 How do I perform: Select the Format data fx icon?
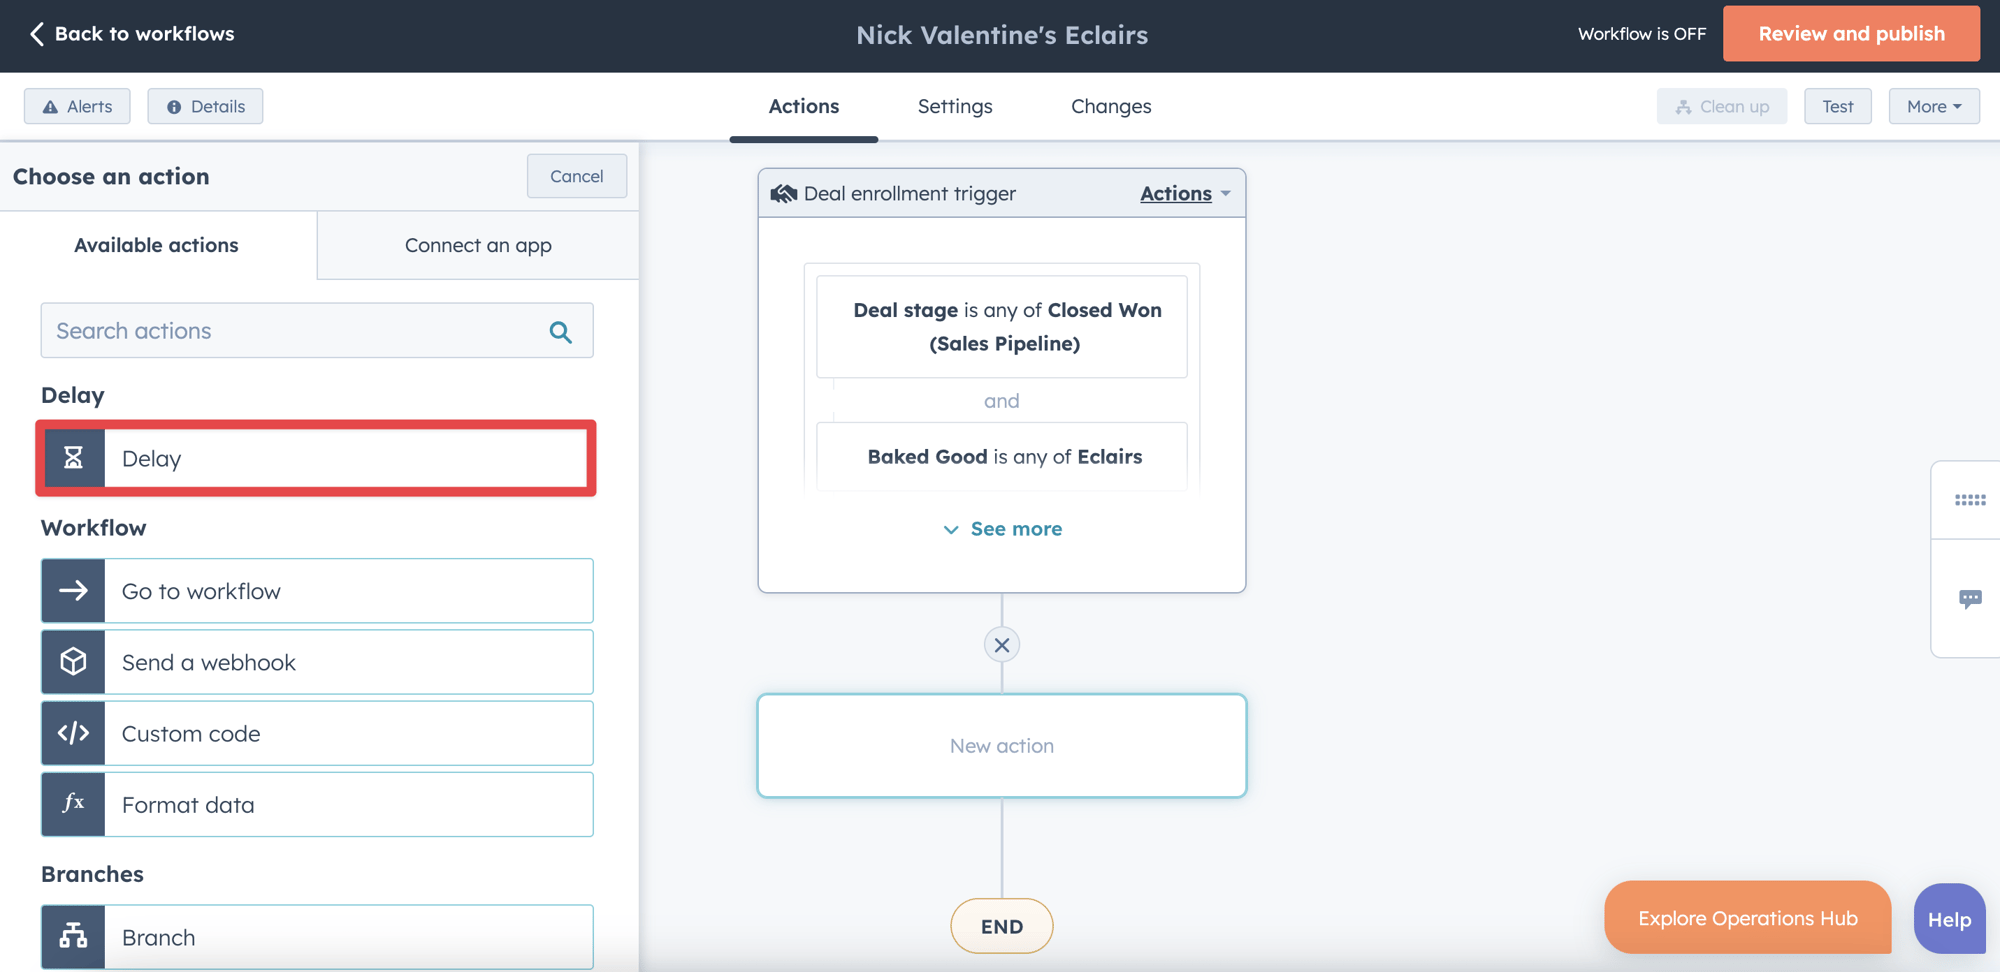(72, 804)
